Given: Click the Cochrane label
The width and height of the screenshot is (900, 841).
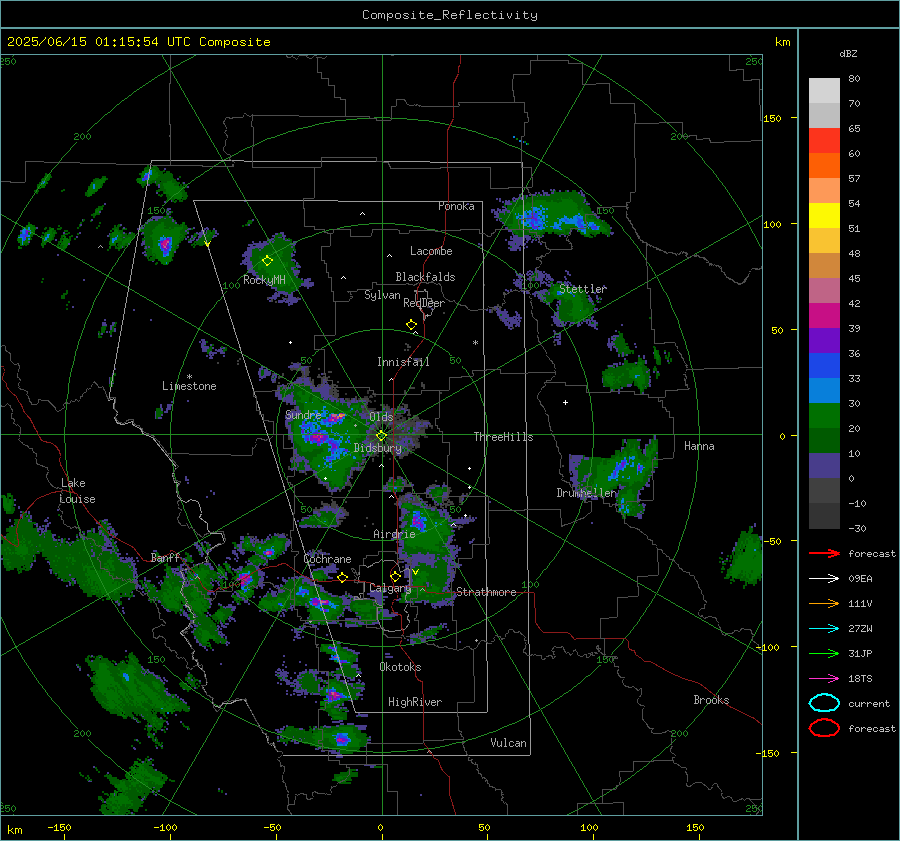Looking at the screenshot, I should coord(327,559).
